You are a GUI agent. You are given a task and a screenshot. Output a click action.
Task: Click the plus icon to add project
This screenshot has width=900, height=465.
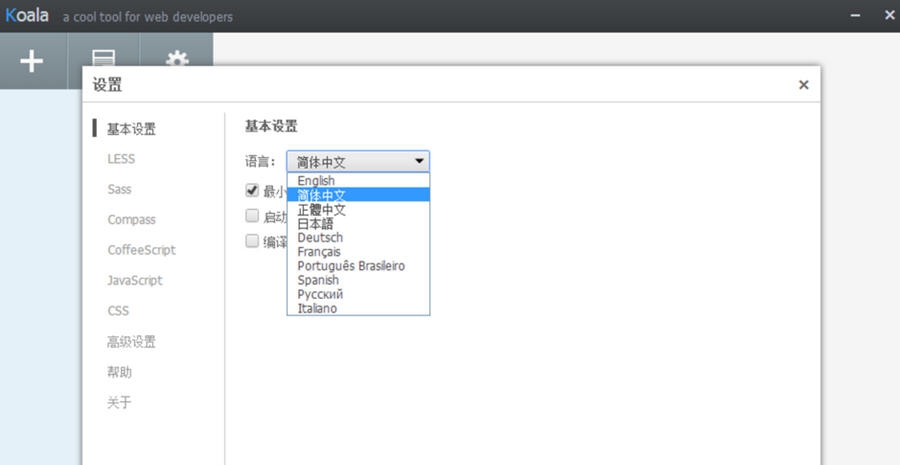32,61
